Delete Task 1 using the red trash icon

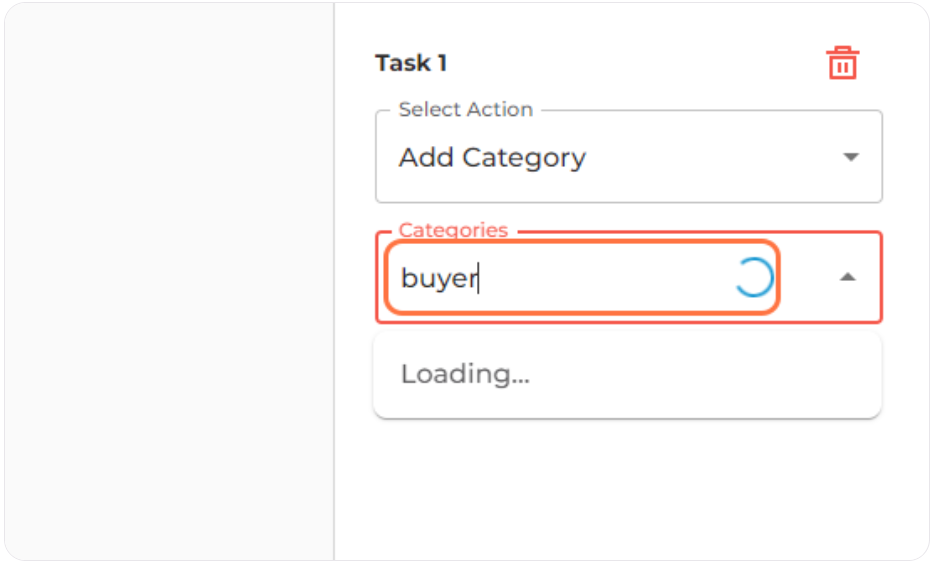click(842, 63)
